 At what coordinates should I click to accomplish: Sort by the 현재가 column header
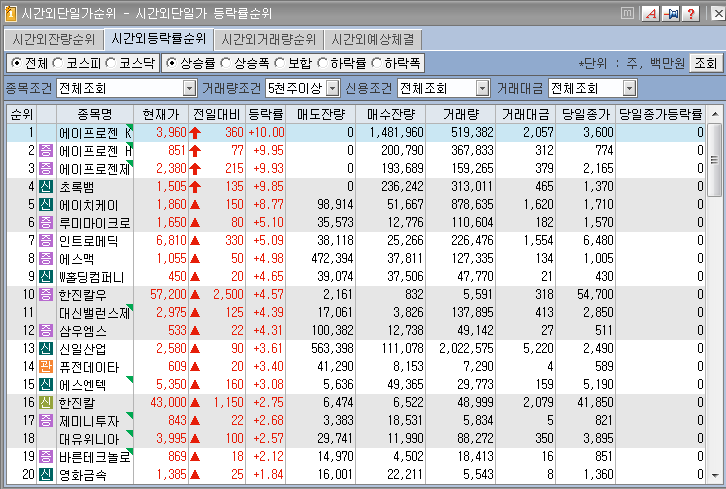(161, 114)
